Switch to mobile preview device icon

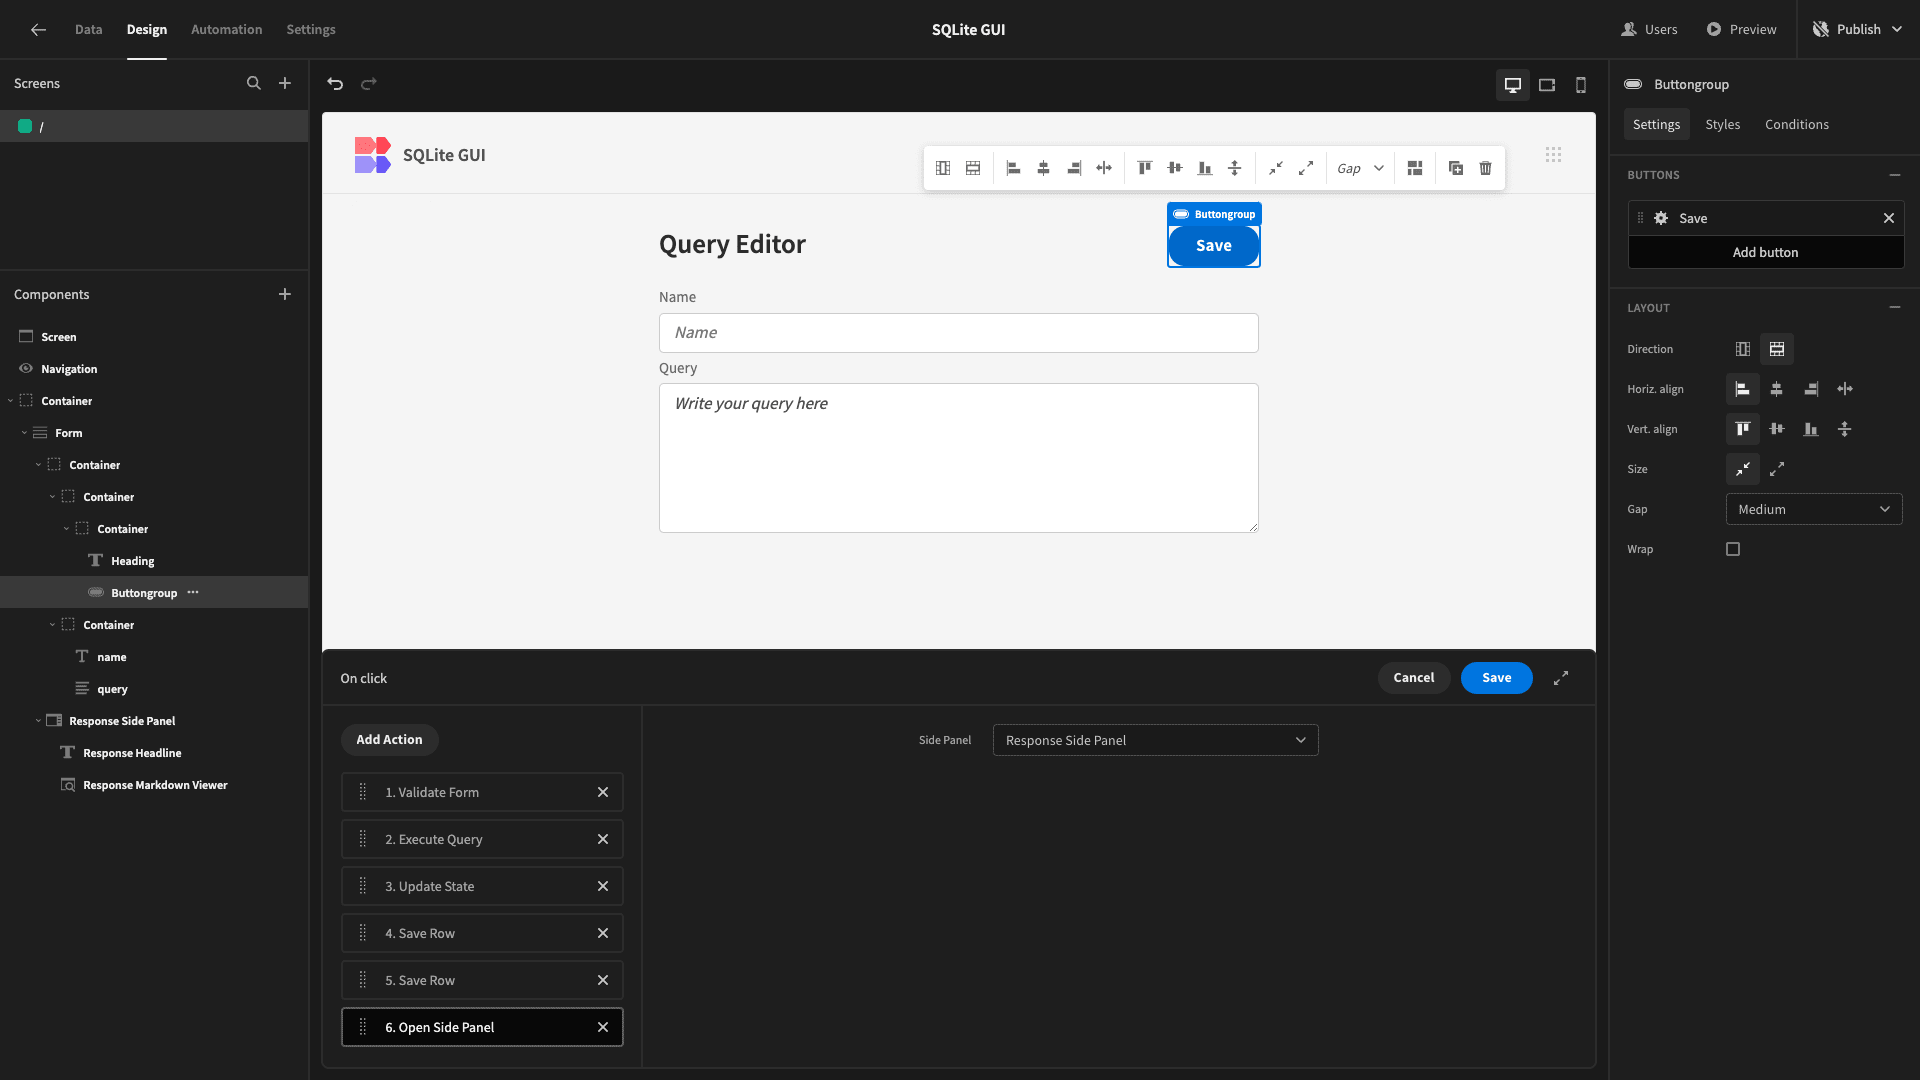click(1581, 85)
